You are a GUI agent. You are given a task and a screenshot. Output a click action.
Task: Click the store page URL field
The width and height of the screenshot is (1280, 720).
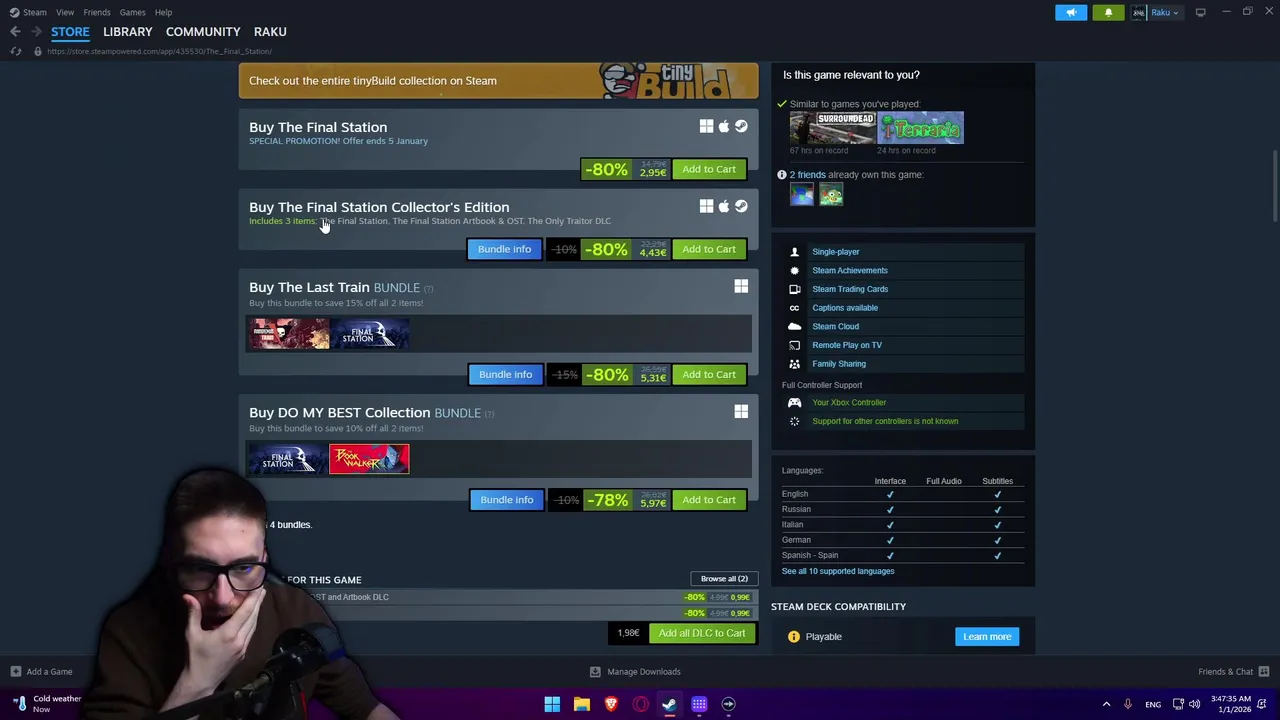pos(160,51)
